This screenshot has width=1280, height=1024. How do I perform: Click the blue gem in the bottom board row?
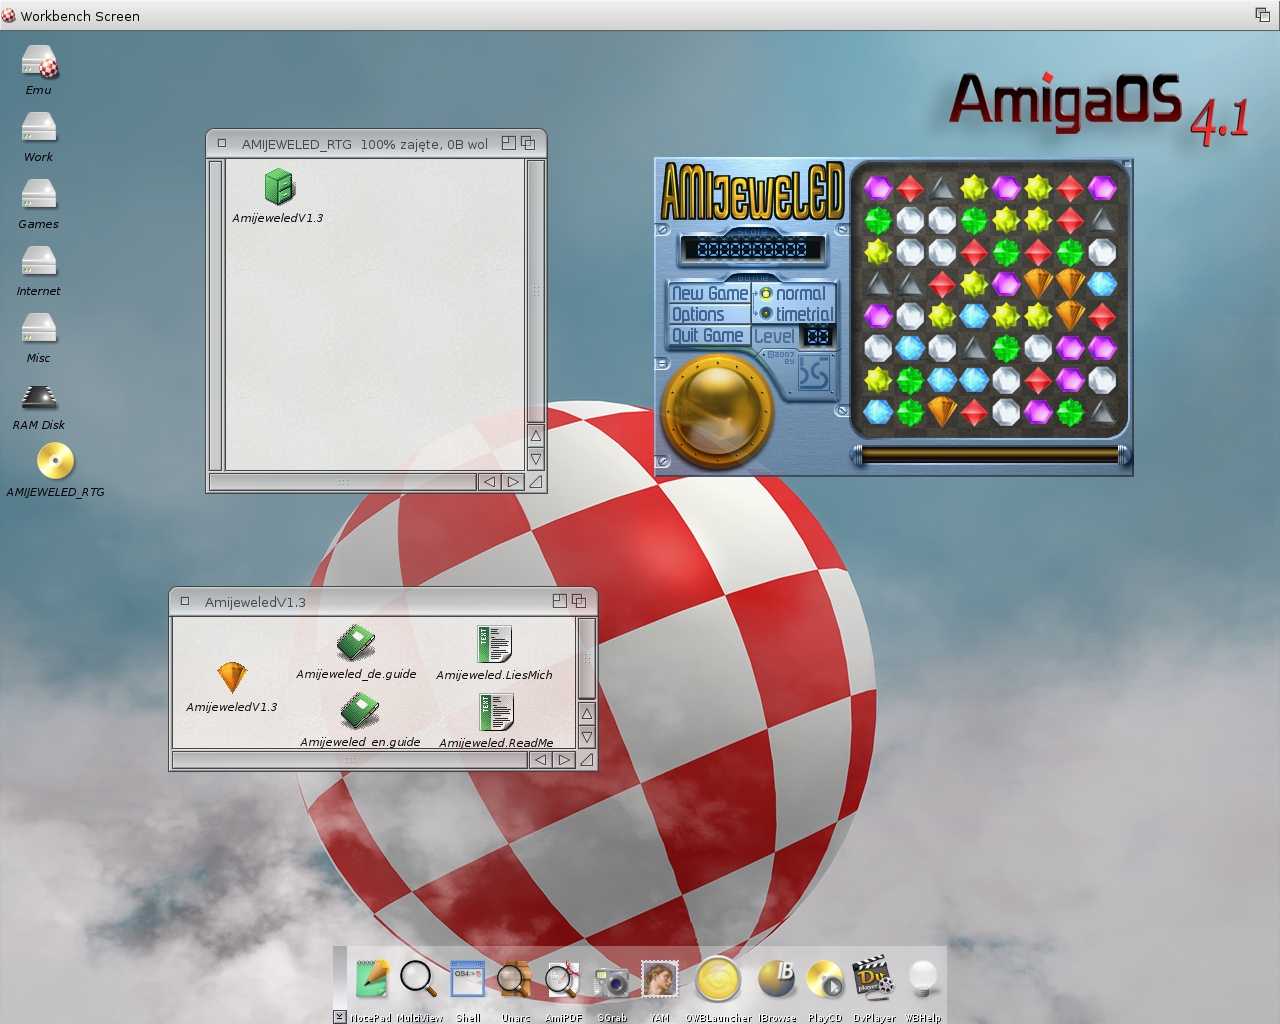878,411
